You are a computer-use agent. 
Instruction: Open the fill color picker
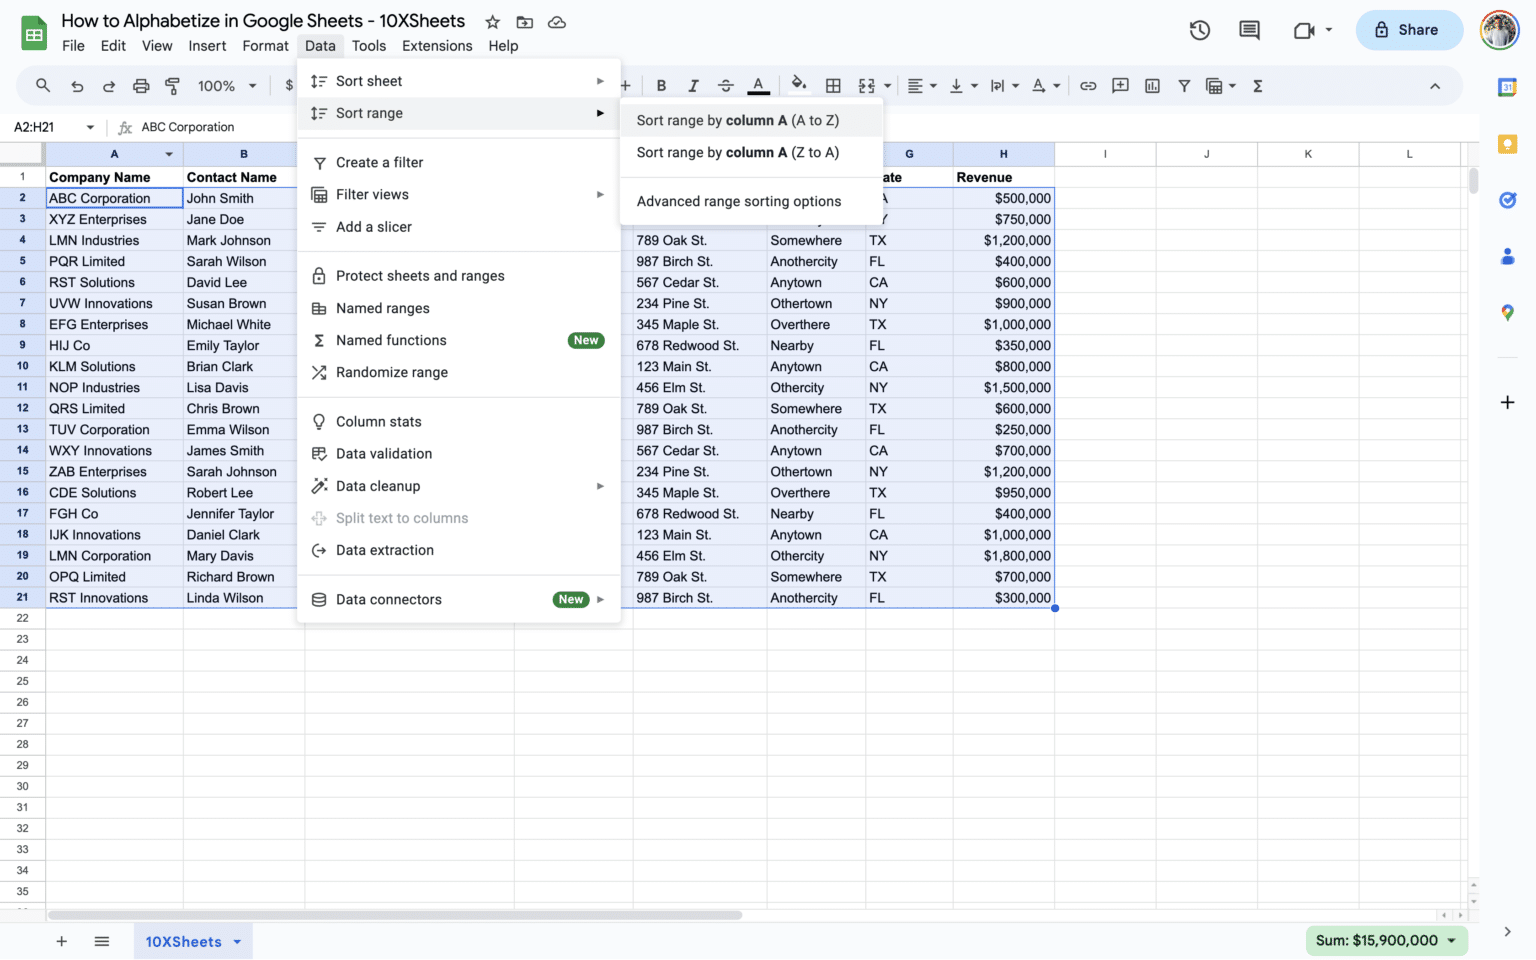click(798, 86)
